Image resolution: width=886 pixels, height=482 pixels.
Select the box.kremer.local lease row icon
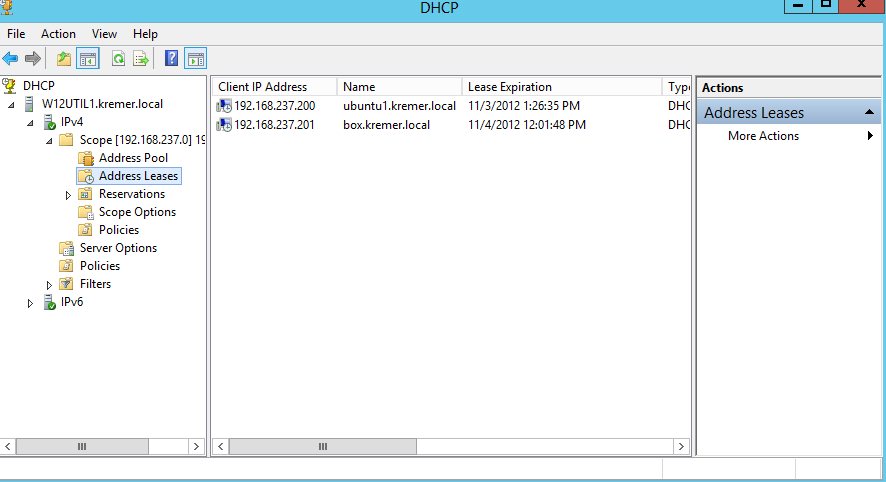[x=224, y=125]
